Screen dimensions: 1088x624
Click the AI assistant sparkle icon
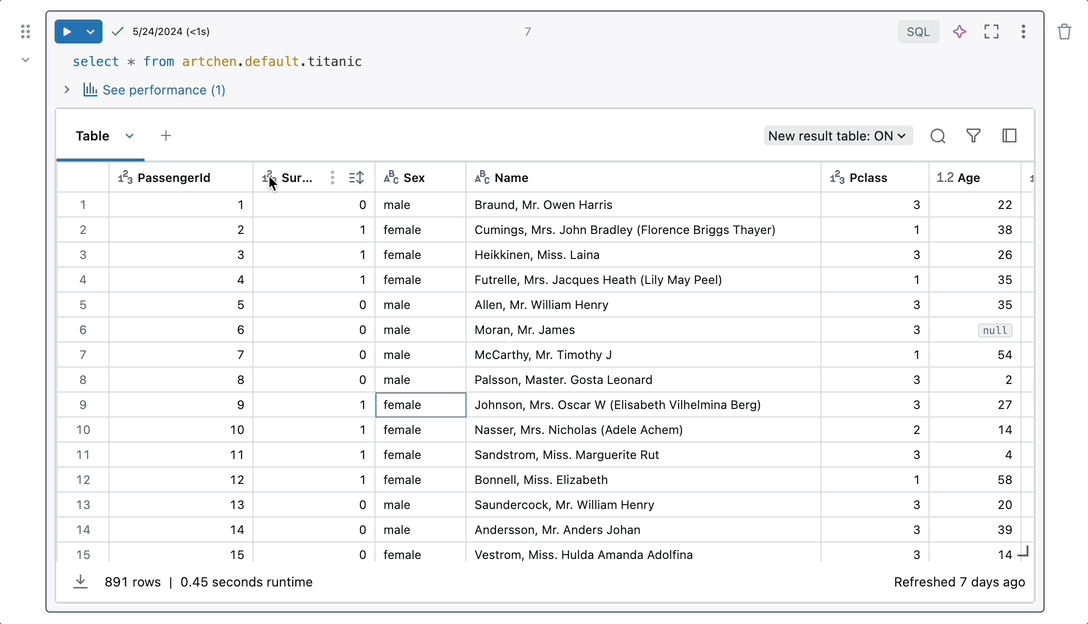tap(959, 32)
